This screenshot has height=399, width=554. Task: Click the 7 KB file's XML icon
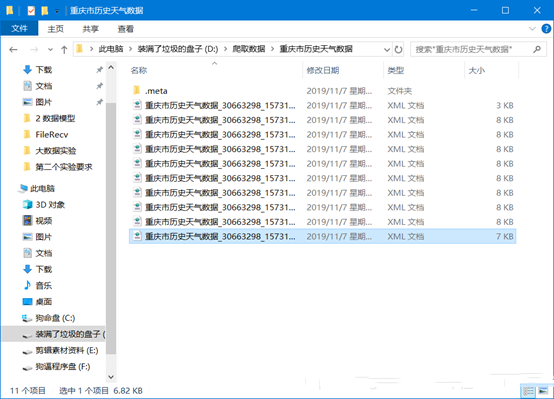pos(137,236)
